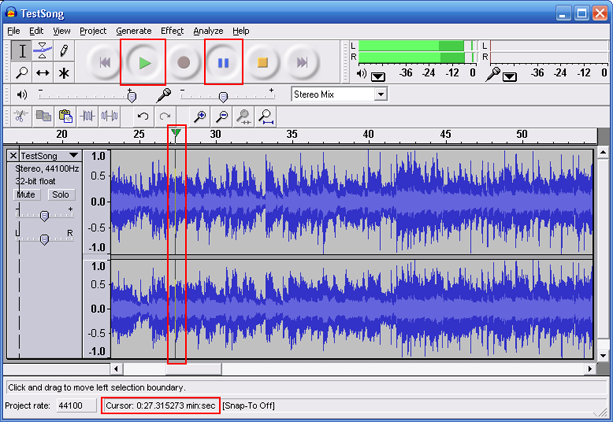The height and width of the screenshot is (422, 613).
Task: Click Fit Project in window icon
Action: [266, 116]
